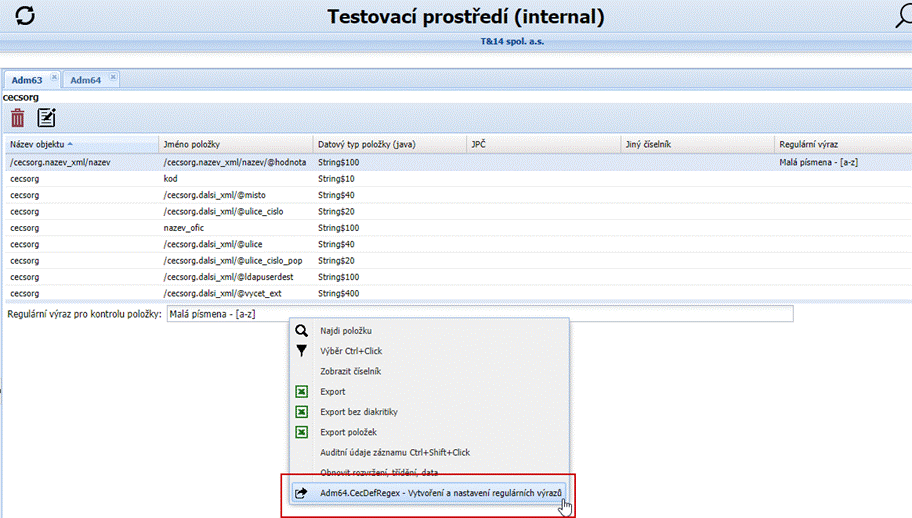Select Výběr Ctrl+Click menu entry

point(351,351)
